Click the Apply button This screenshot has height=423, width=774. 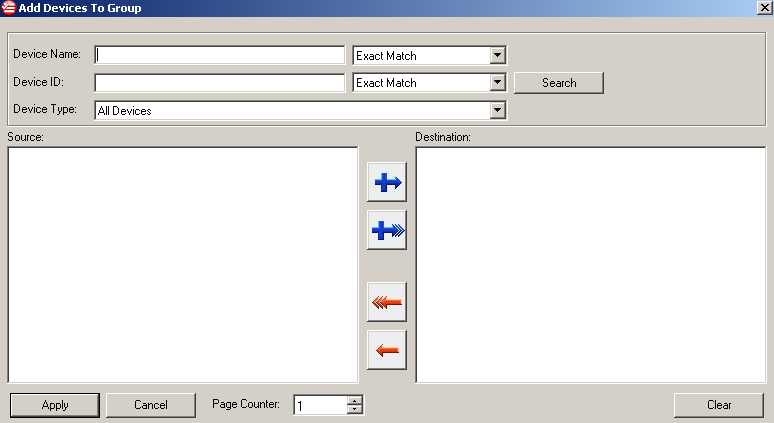click(x=55, y=405)
